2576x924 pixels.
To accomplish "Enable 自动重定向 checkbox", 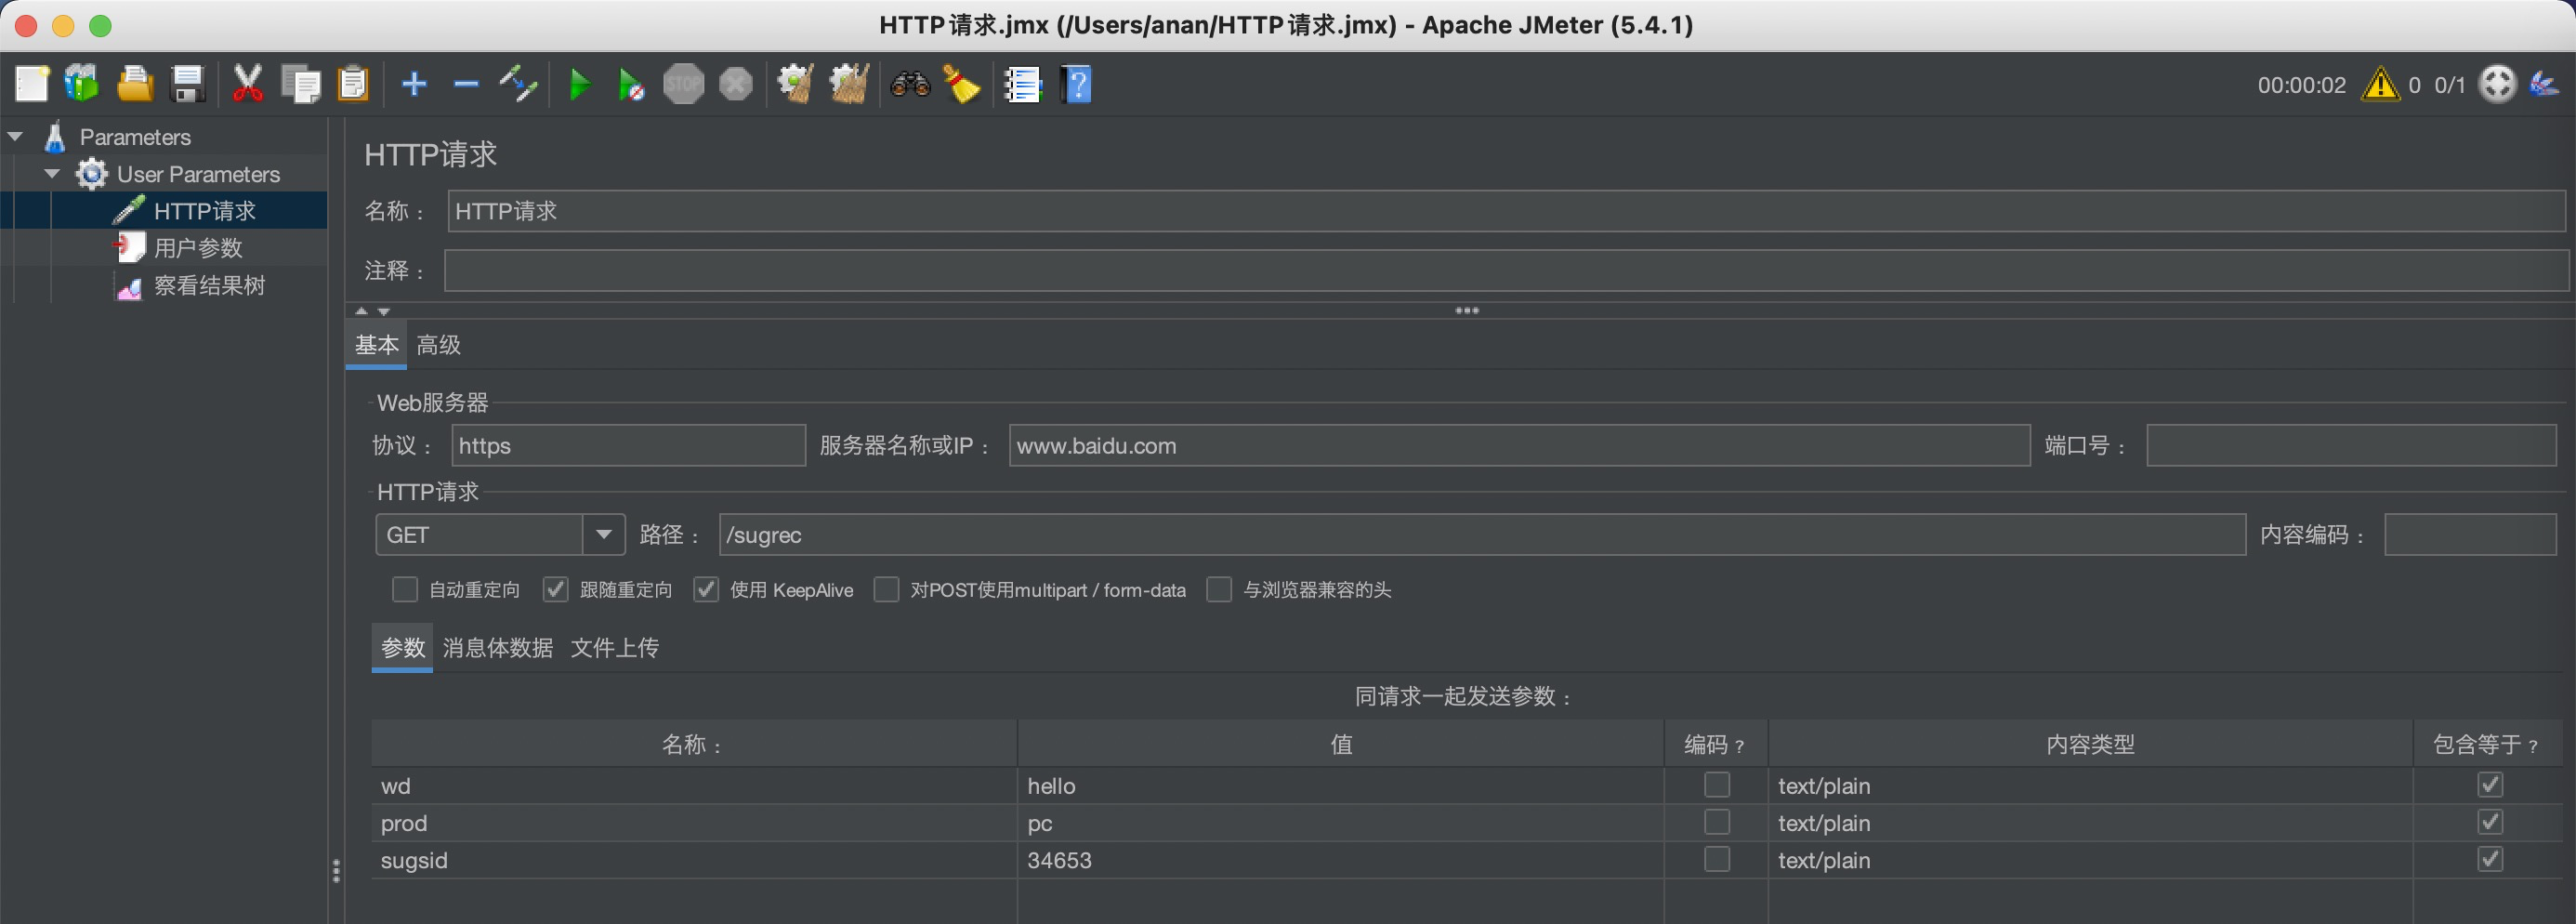I will tap(404, 590).
